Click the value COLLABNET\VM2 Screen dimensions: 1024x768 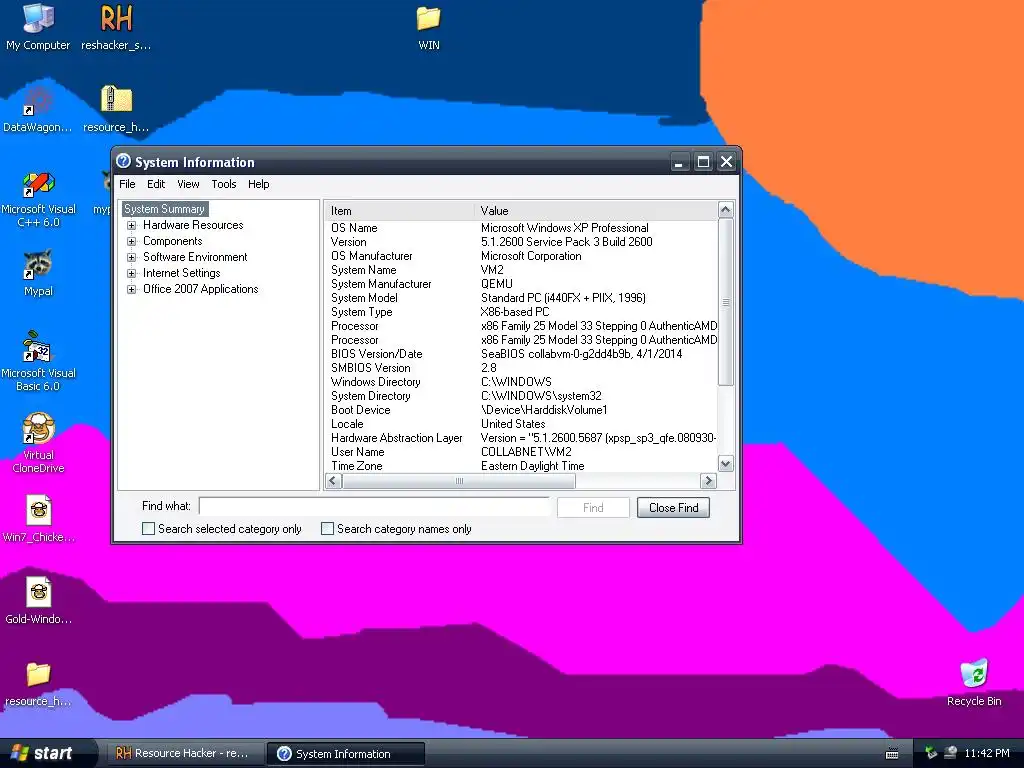(x=526, y=452)
